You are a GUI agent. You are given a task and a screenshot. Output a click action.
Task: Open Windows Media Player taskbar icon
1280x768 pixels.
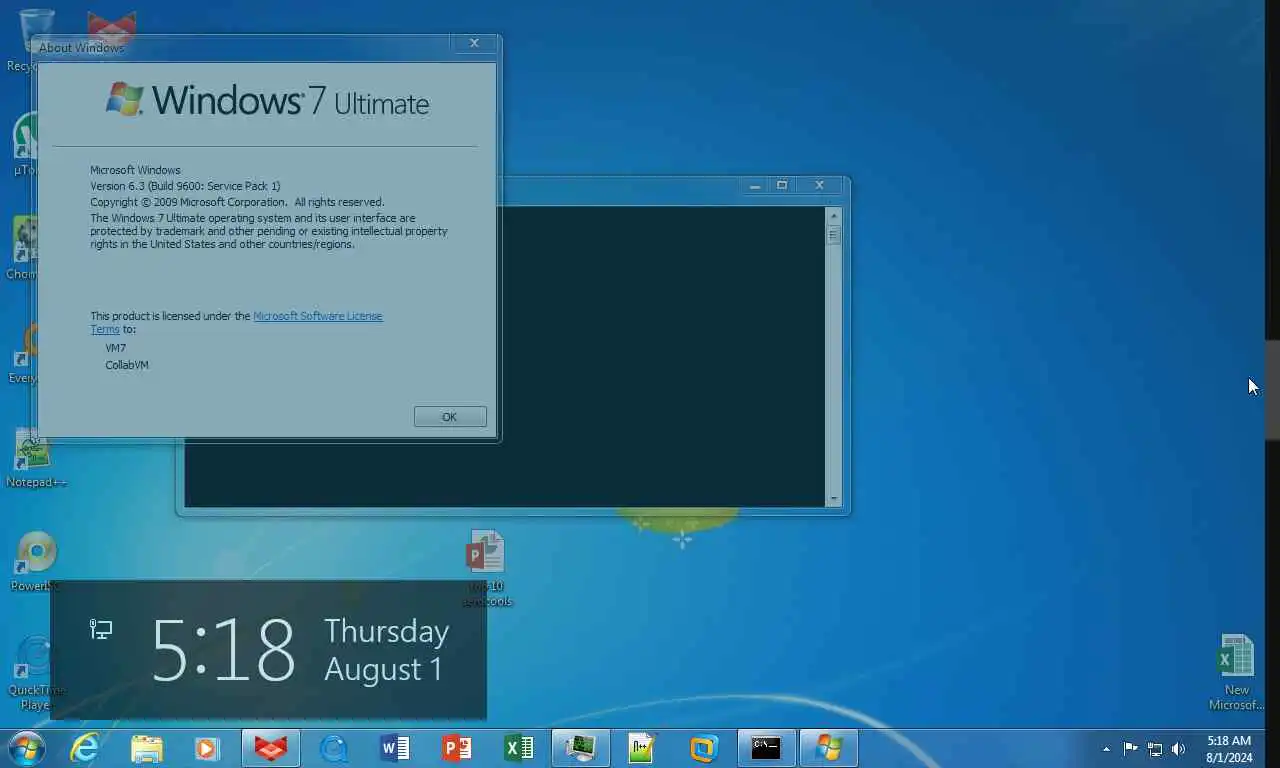pyautogui.click(x=207, y=748)
